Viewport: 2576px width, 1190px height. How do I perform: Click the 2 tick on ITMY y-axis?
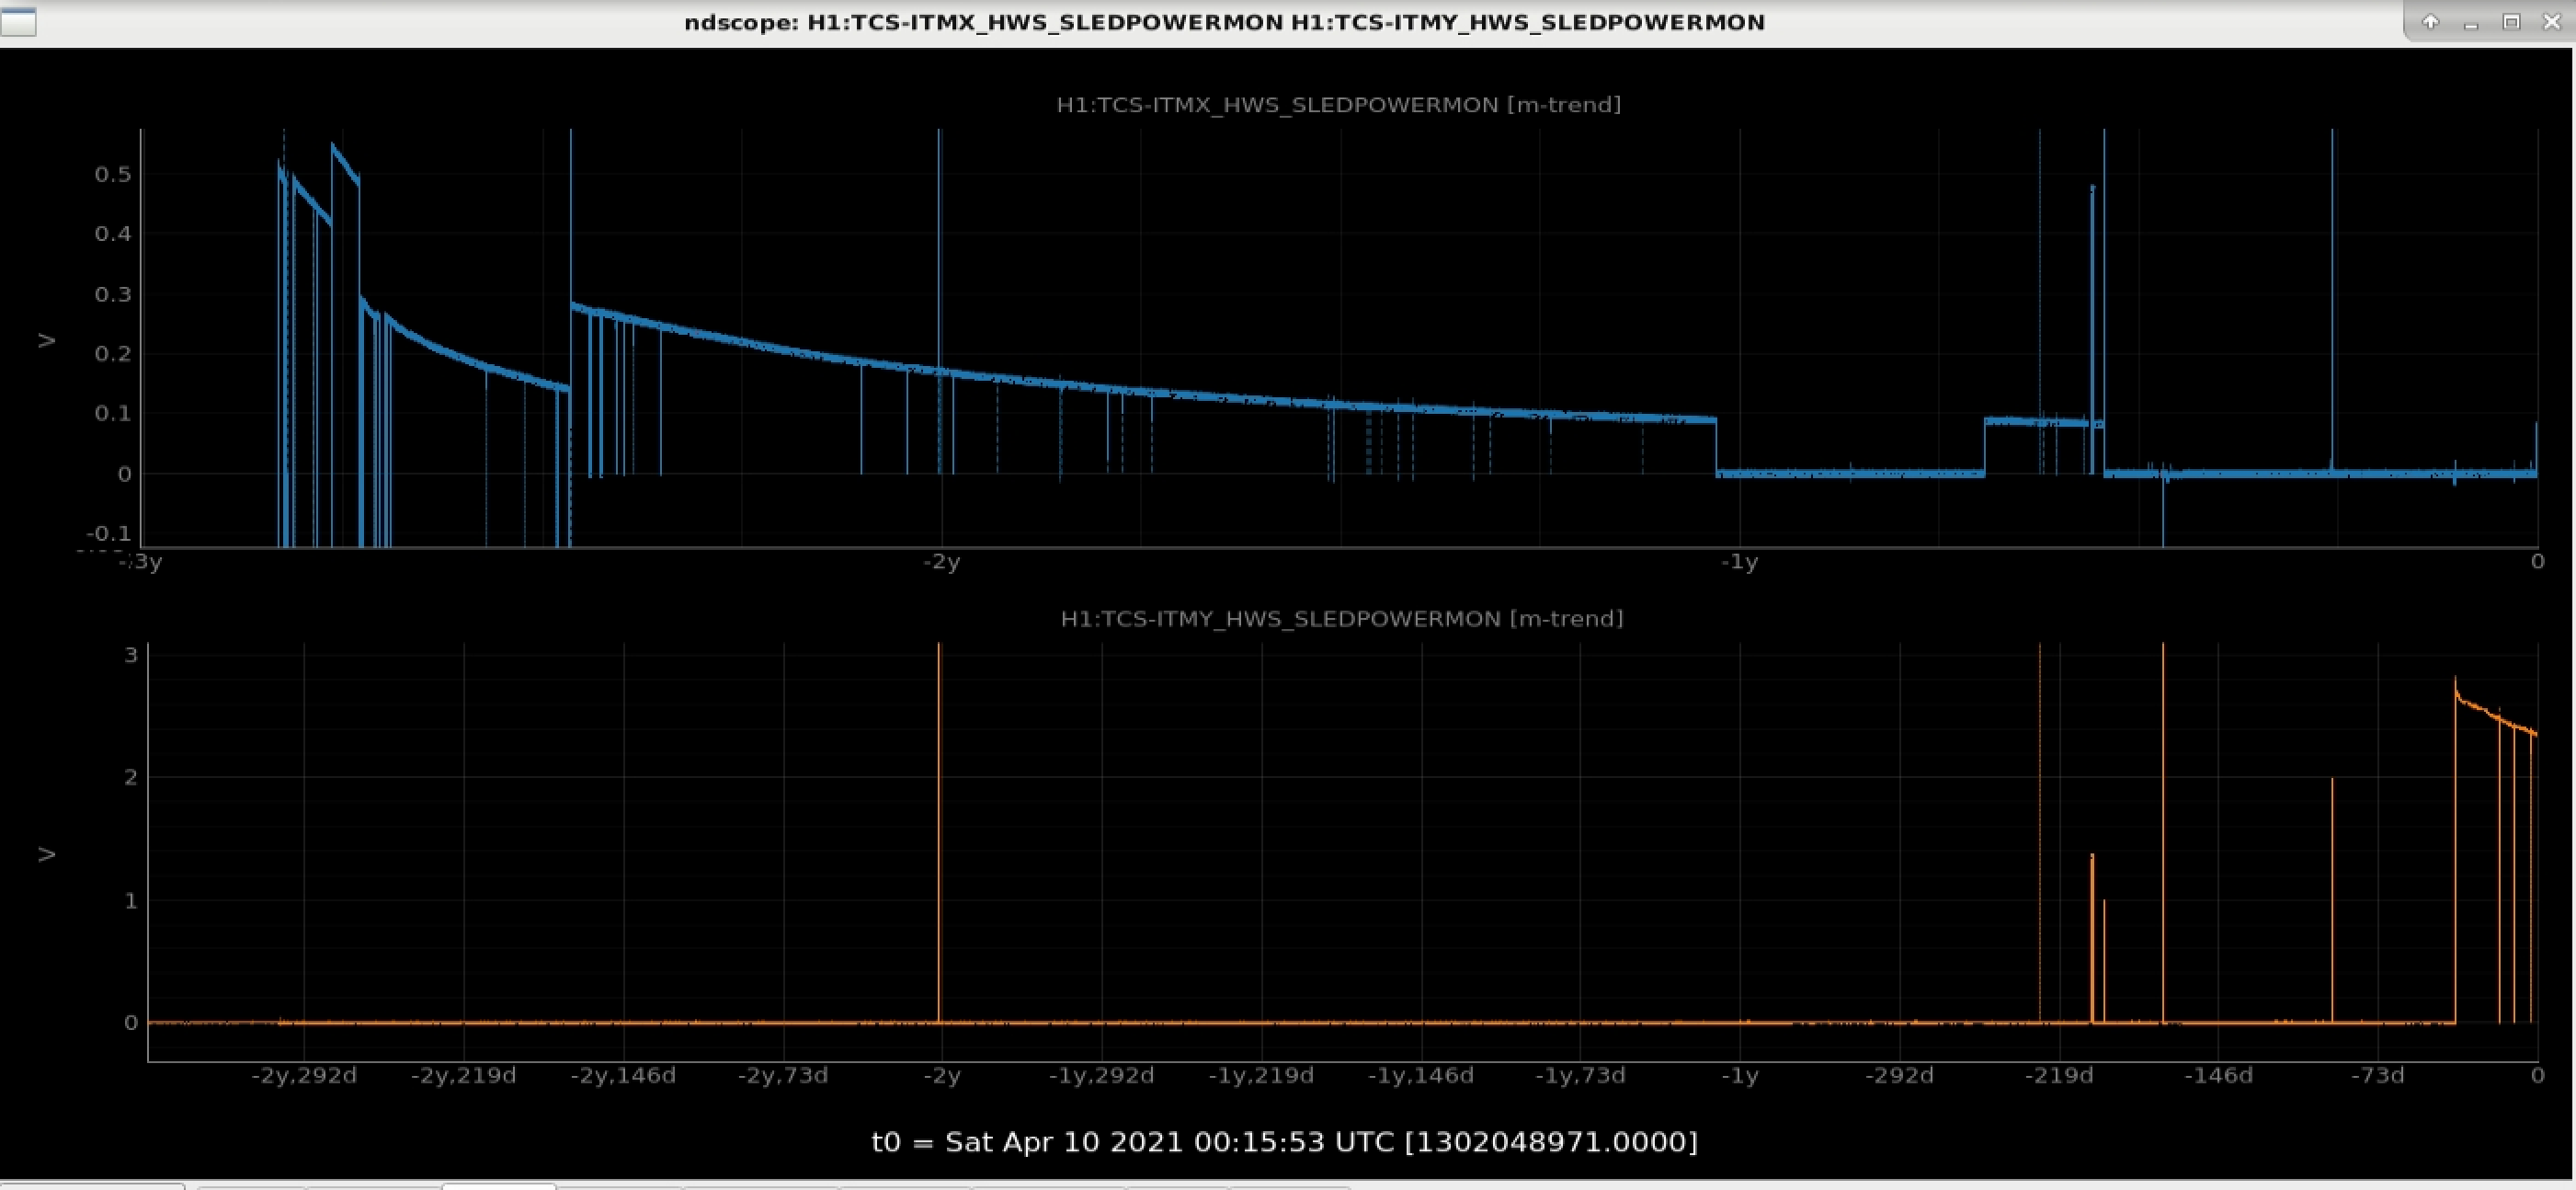[131, 777]
